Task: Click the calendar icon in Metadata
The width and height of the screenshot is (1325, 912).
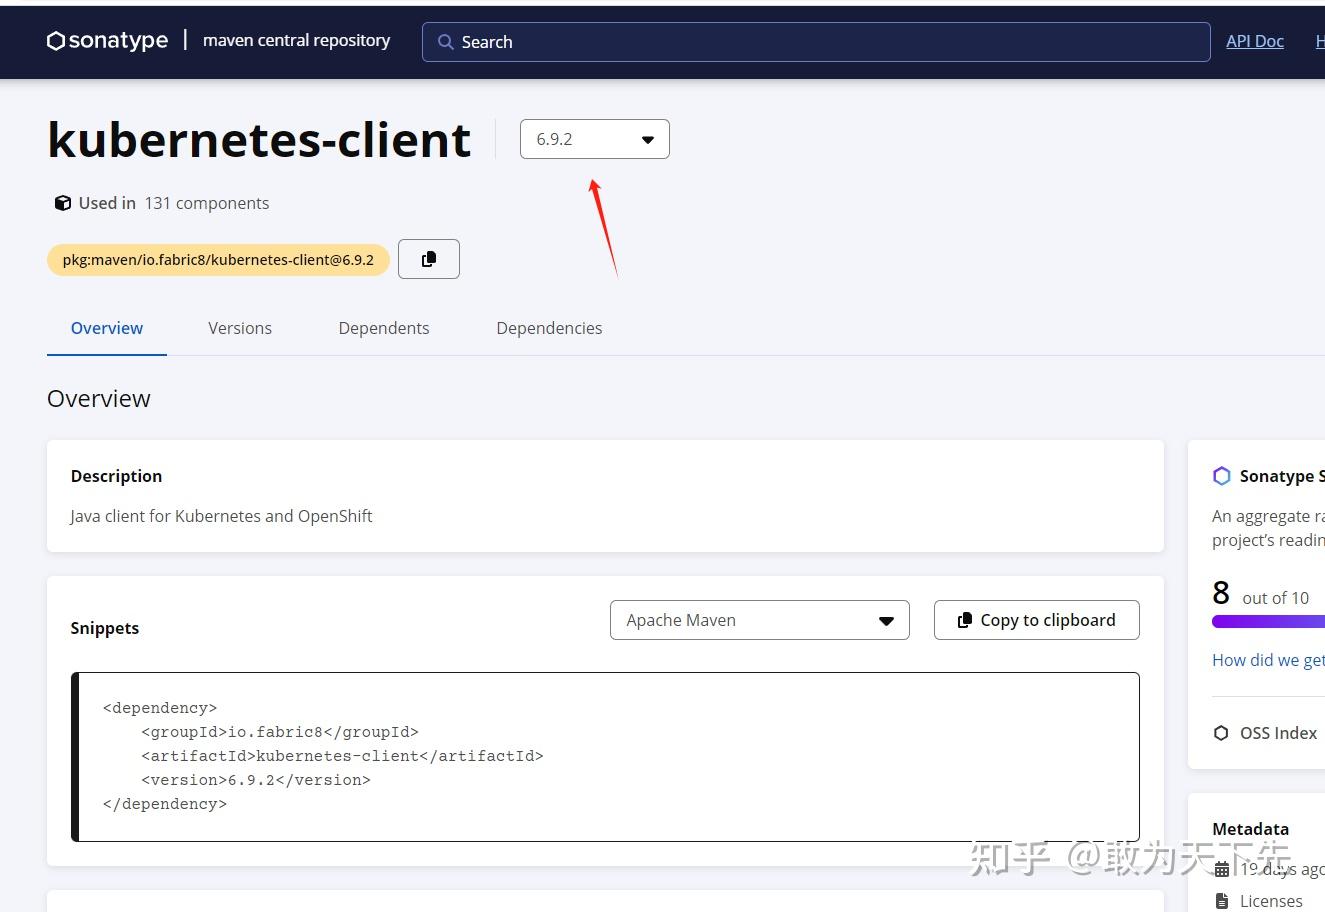Action: point(1221,869)
